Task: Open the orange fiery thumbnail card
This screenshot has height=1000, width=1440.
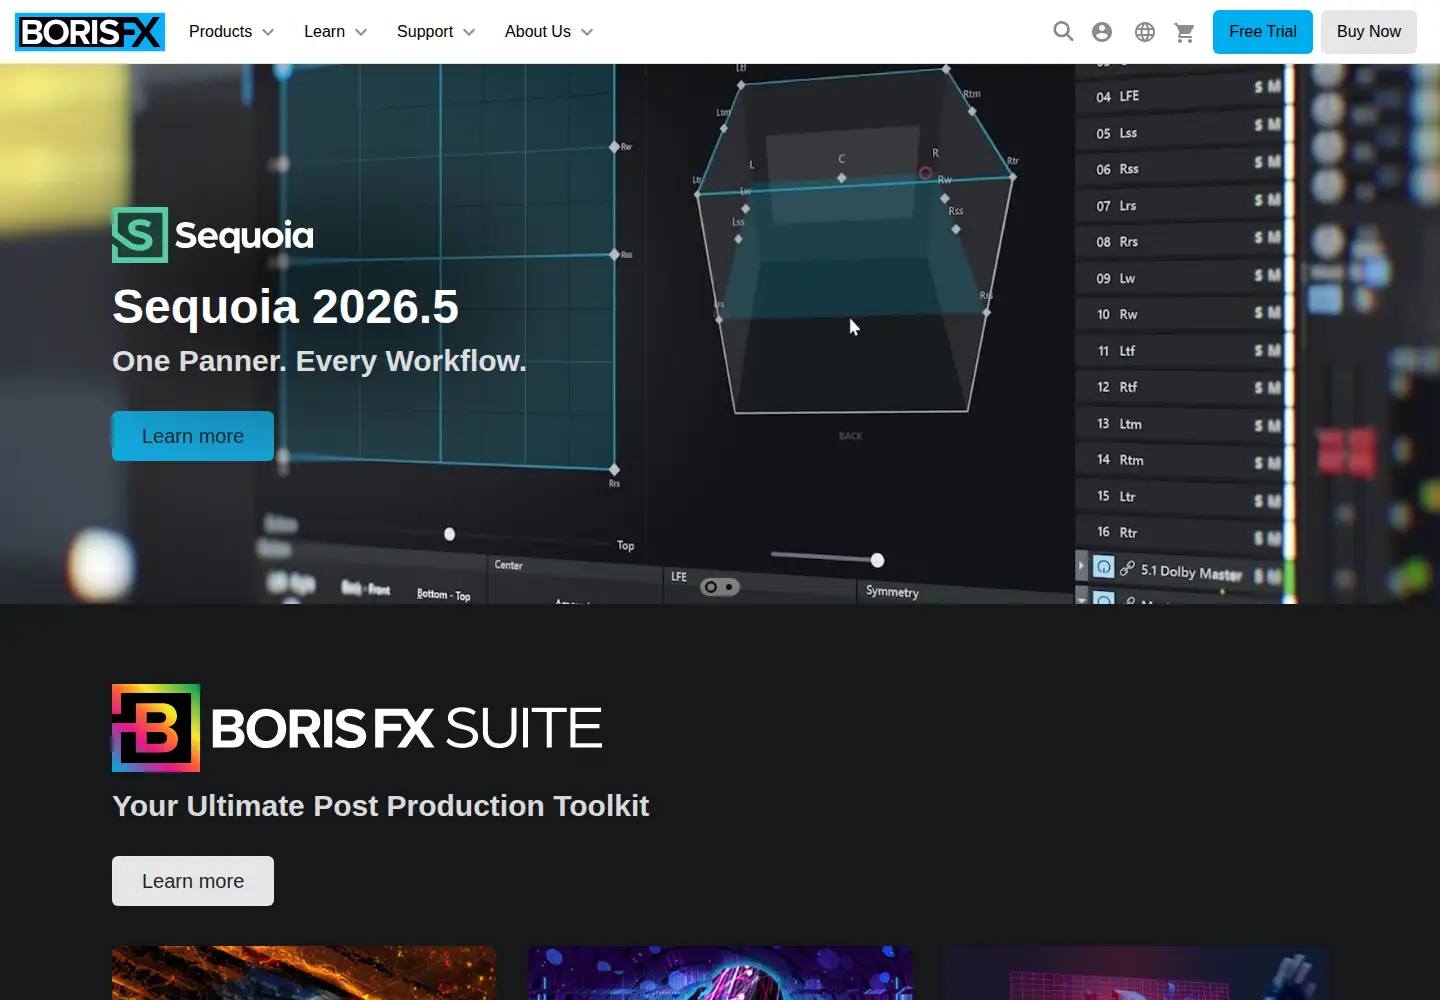Action: click(304, 973)
